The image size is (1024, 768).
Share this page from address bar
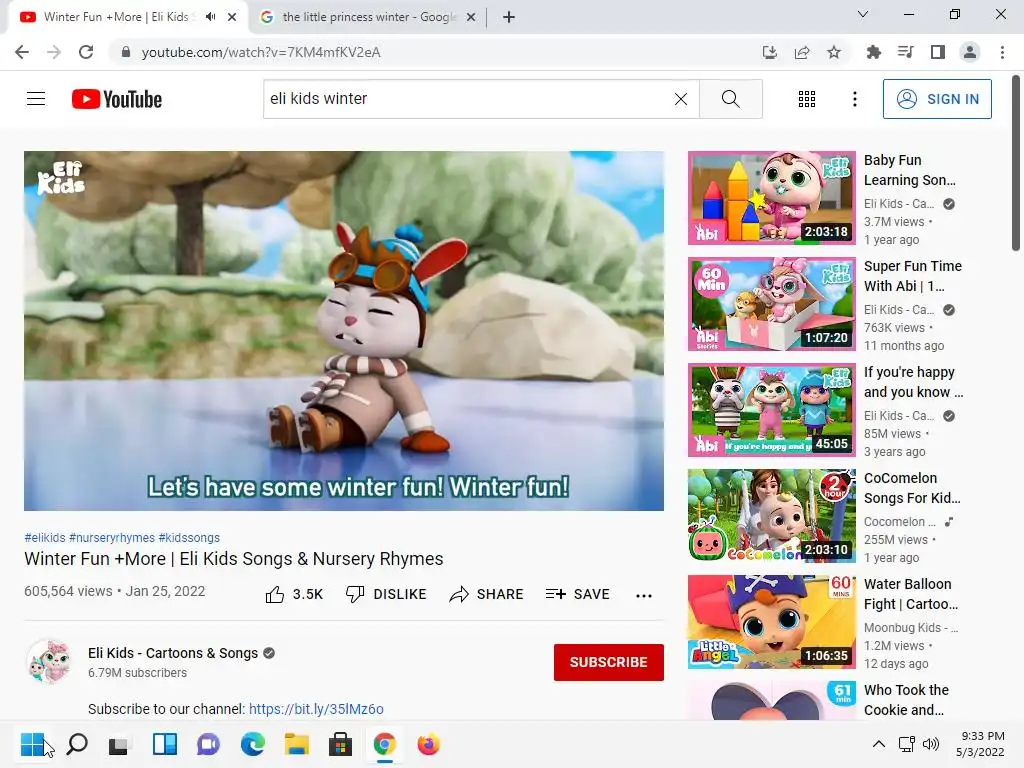tap(802, 52)
